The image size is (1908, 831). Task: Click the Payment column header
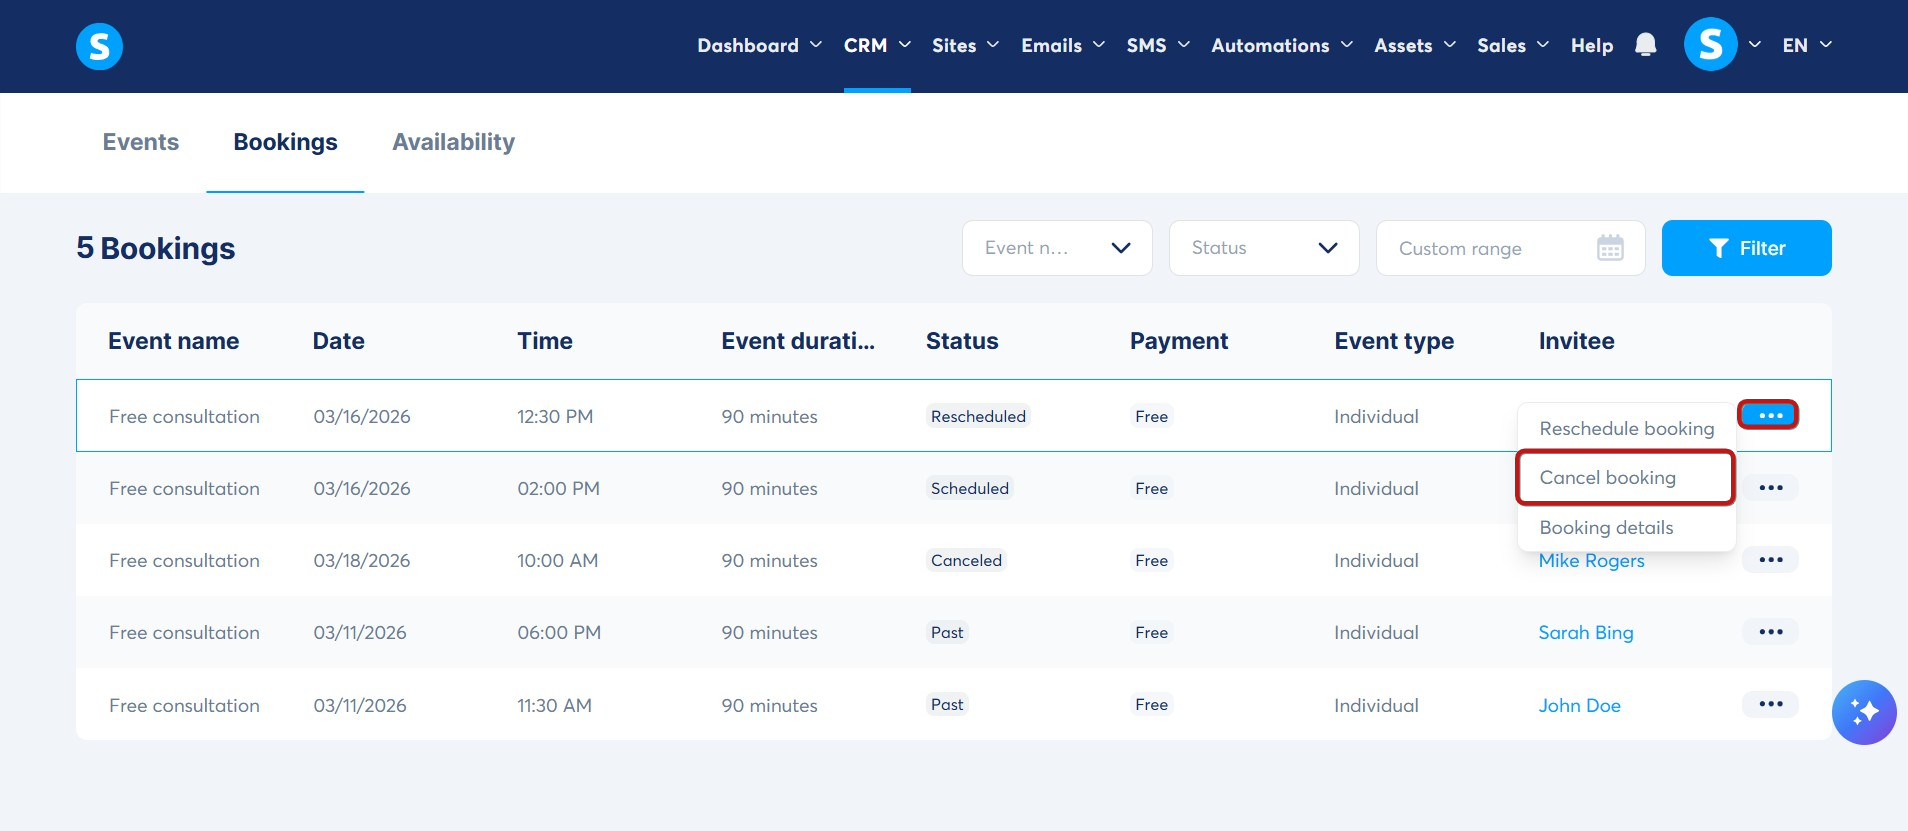click(x=1179, y=341)
